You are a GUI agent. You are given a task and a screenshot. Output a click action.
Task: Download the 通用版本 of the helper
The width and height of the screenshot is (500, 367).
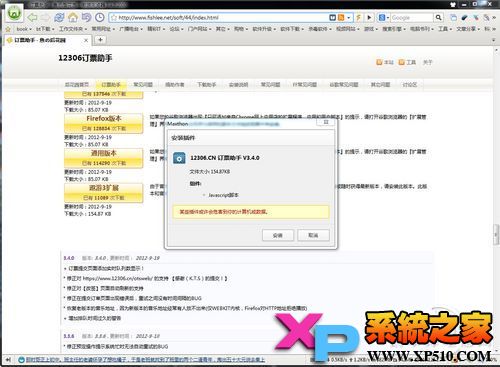pos(104,158)
